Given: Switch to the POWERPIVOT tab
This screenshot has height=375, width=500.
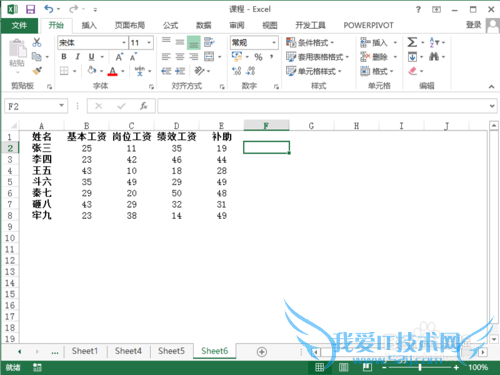Looking at the screenshot, I should [x=368, y=25].
